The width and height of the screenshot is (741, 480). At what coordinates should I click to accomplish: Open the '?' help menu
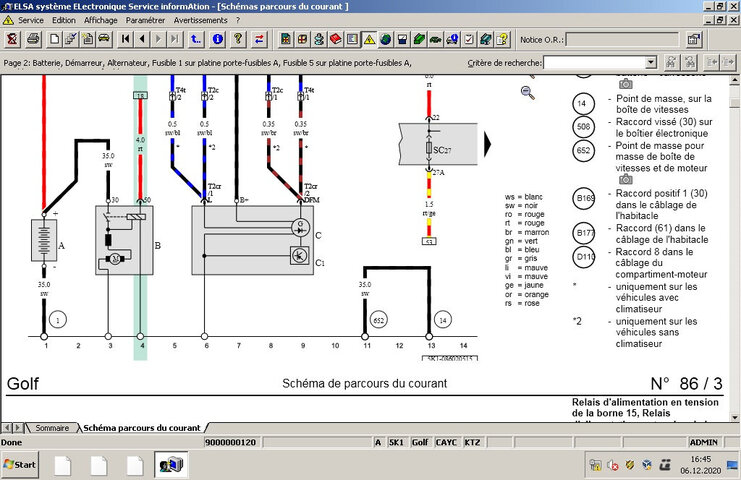coord(238,20)
